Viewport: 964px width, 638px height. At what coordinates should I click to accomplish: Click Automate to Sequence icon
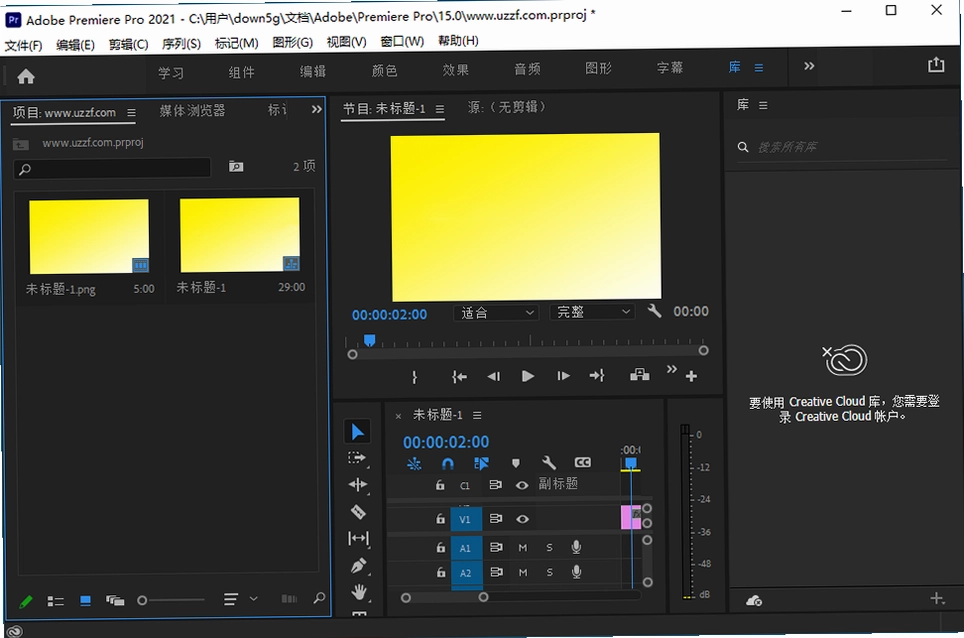pyautogui.click(x=289, y=599)
